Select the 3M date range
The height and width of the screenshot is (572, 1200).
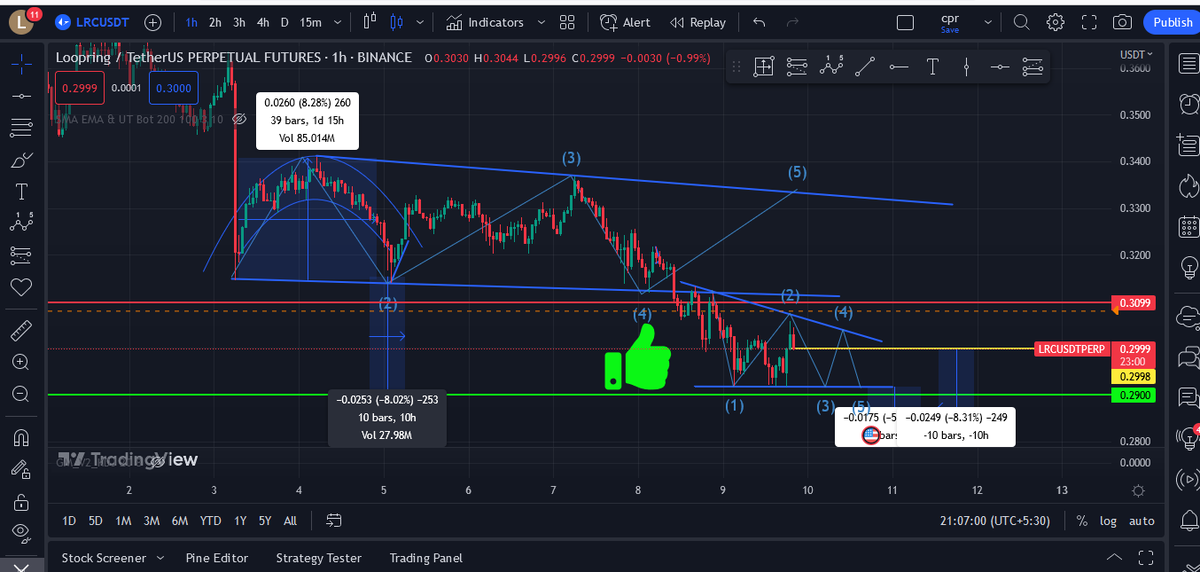(x=151, y=520)
